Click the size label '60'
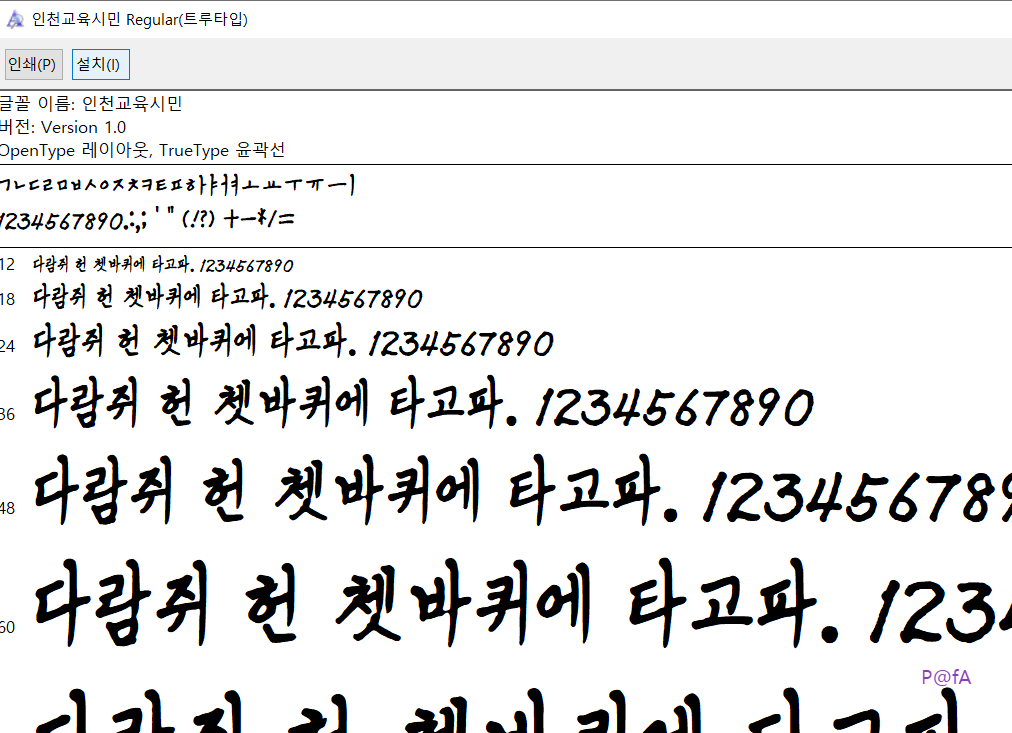The height and width of the screenshot is (733, 1012). (x=7, y=627)
